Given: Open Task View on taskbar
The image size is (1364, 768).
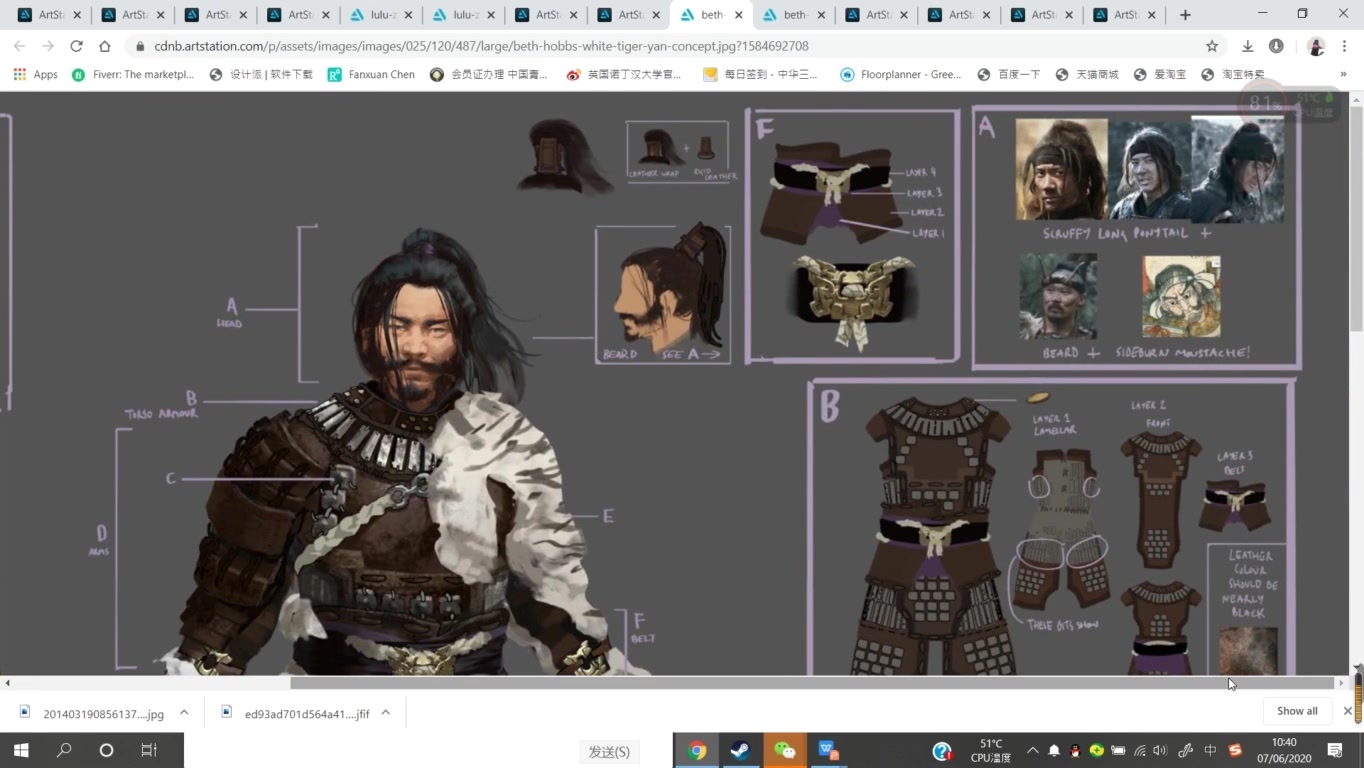Looking at the screenshot, I should click(149, 750).
